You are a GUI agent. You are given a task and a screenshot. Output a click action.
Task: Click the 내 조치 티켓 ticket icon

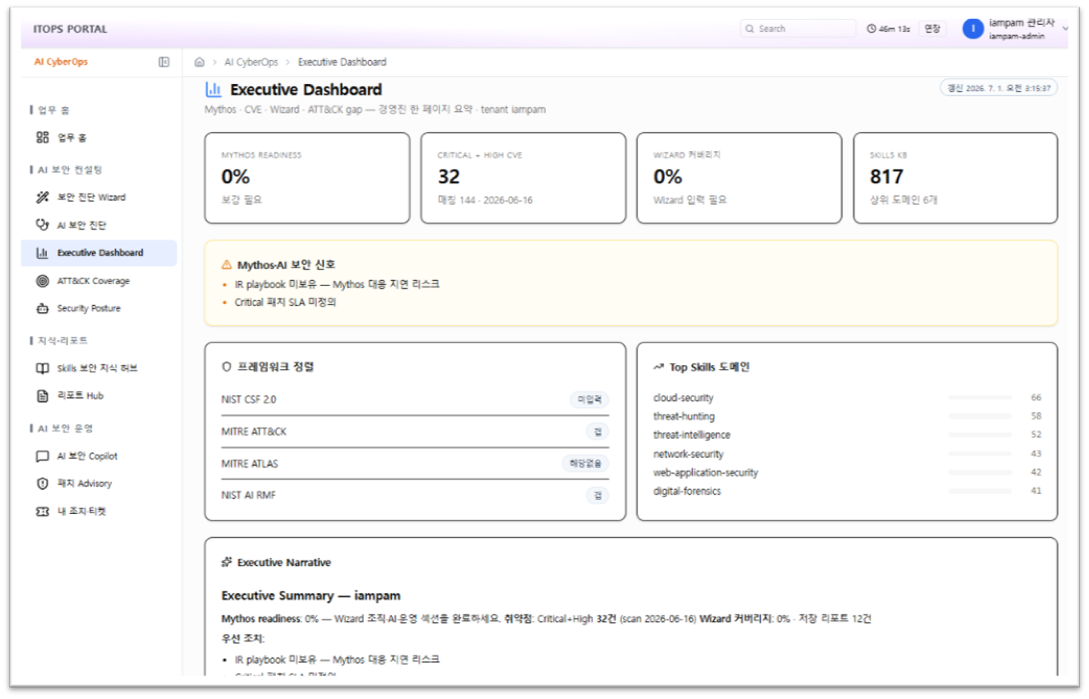tap(42, 511)
